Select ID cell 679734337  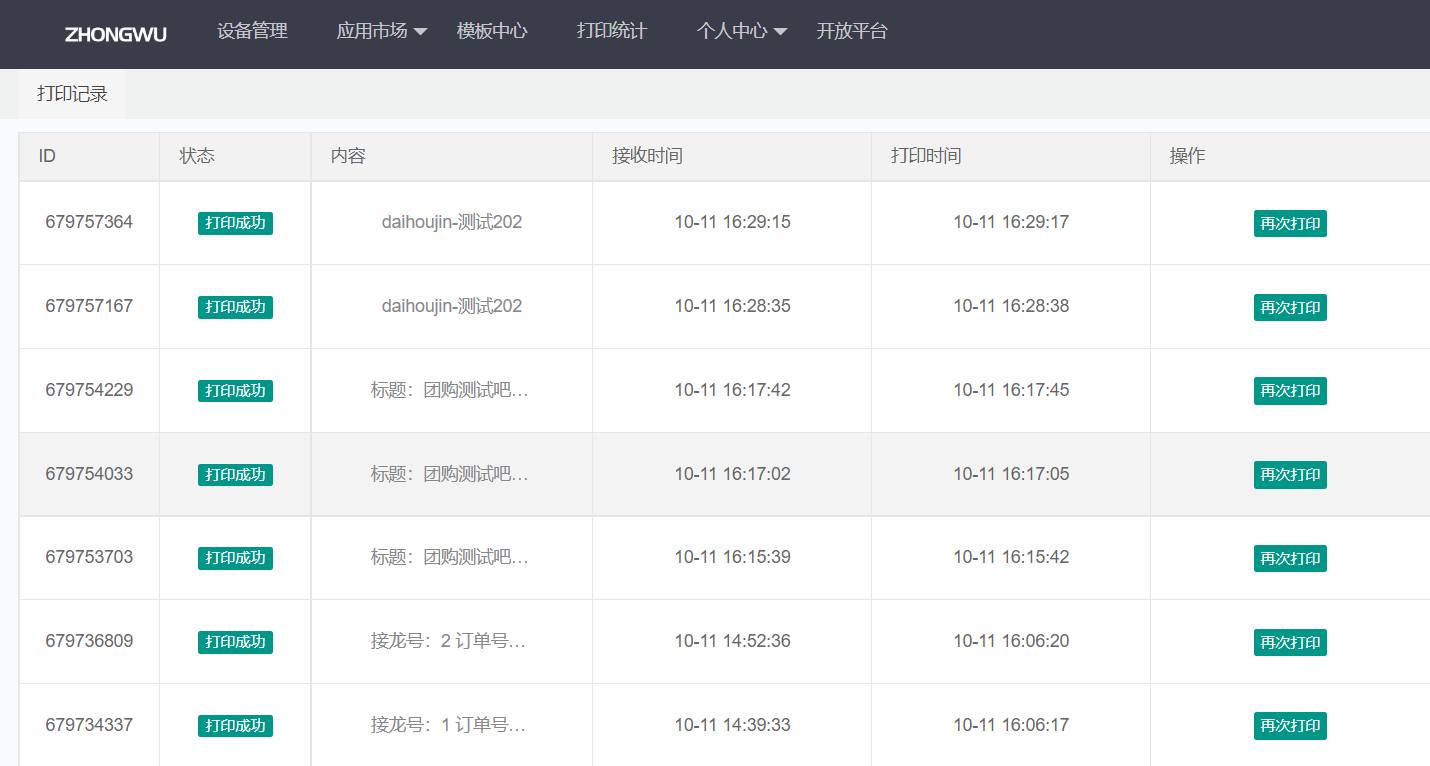click(x=89, y=725)
